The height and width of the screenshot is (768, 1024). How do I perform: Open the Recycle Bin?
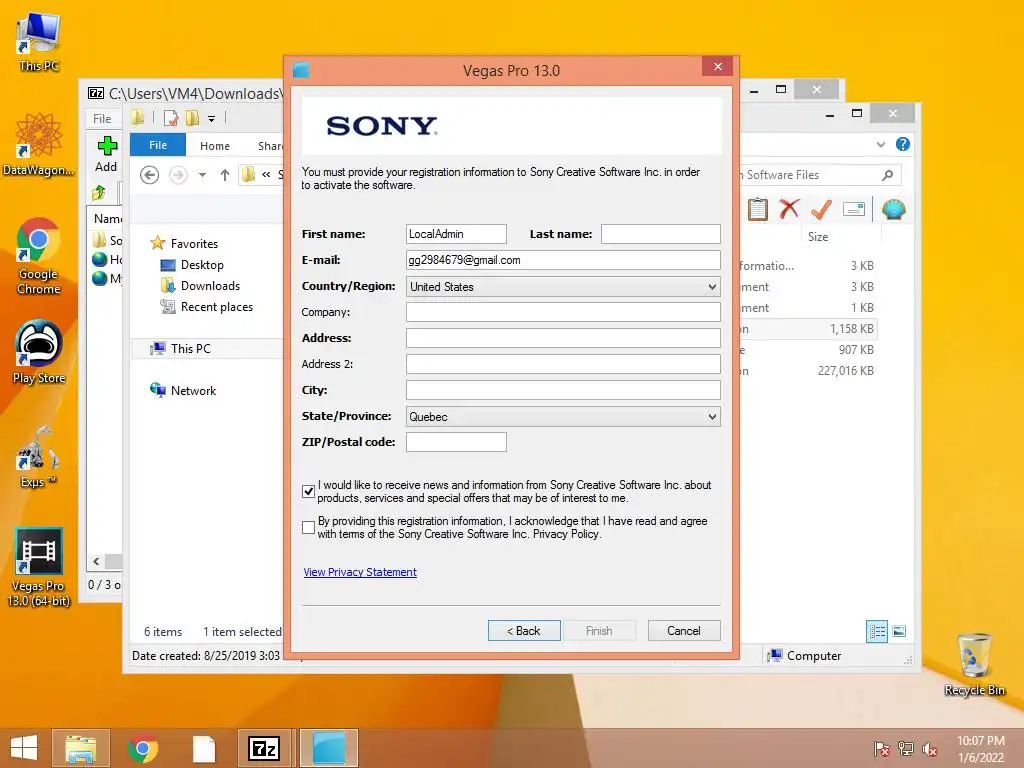pyautogui.click(x=974, y=664)
